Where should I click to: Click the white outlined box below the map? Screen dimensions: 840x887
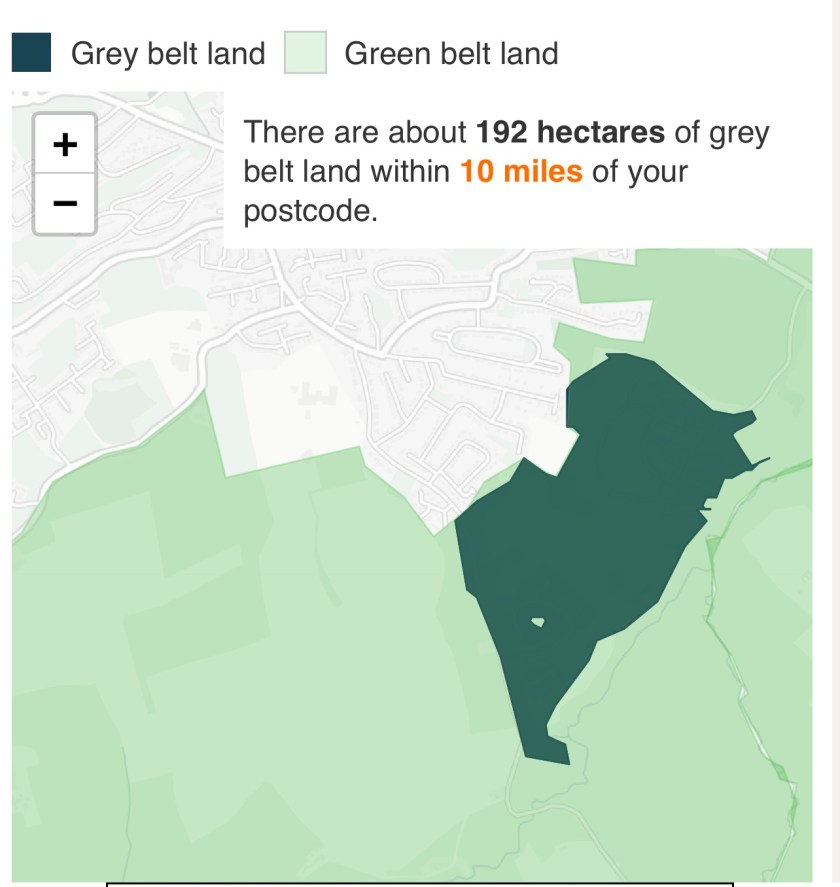pyautogui.click(x=420, y=884)
